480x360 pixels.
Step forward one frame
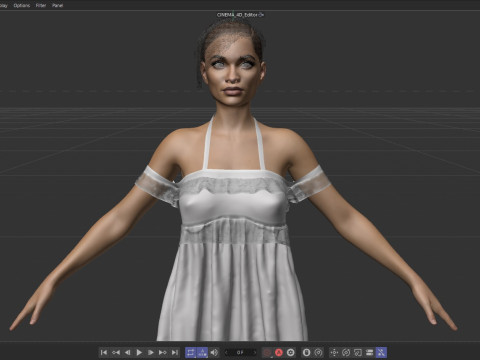click(x=151, y=352)
